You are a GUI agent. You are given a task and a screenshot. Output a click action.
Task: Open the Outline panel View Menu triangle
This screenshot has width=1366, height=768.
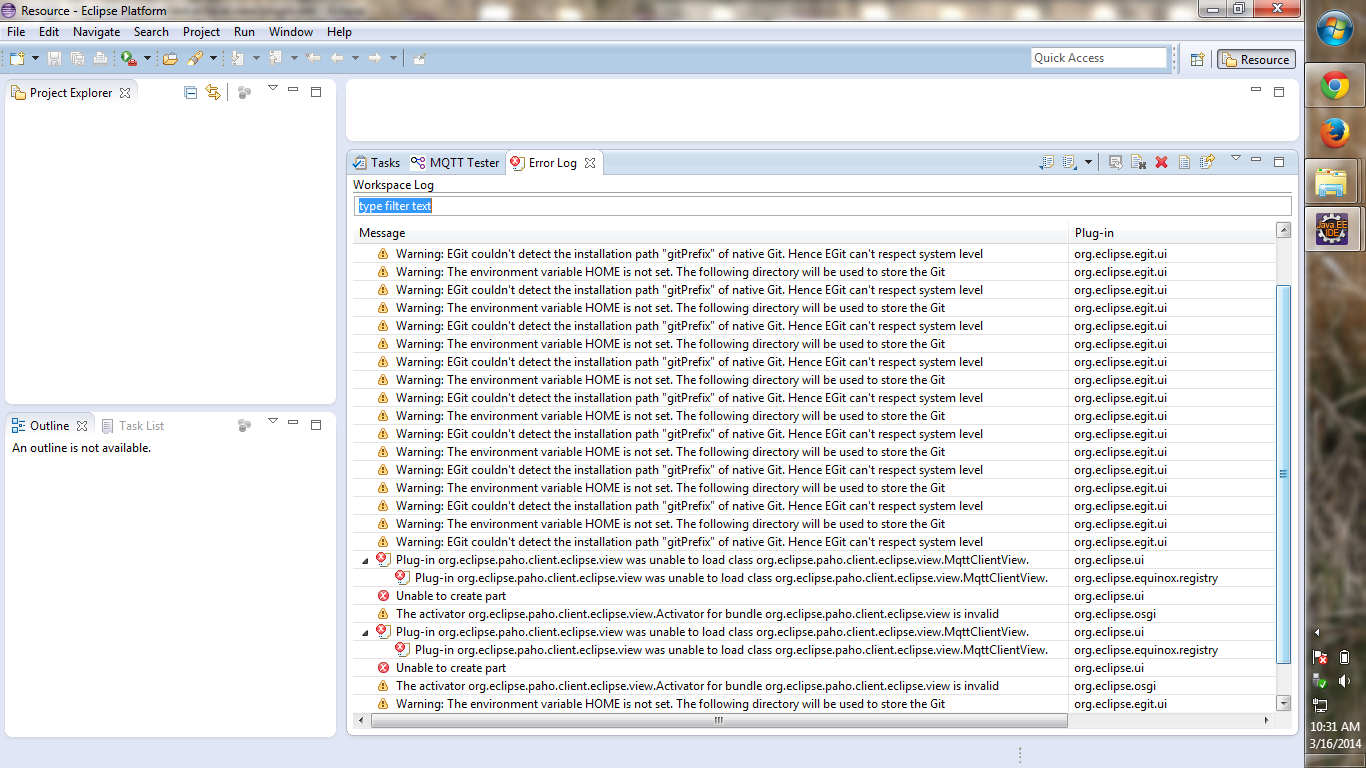[272, 422]
